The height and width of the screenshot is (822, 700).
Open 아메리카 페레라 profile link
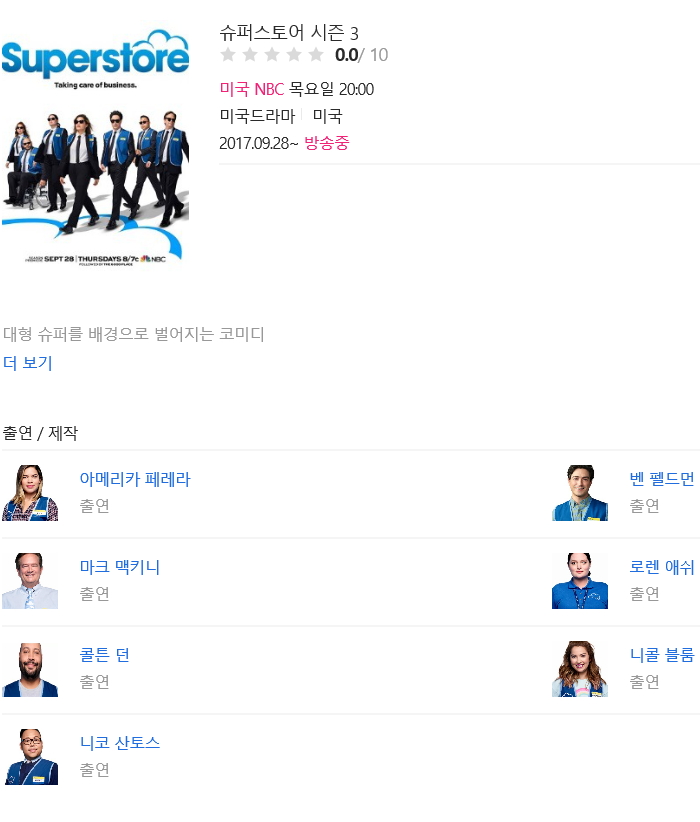pos(135,479)
